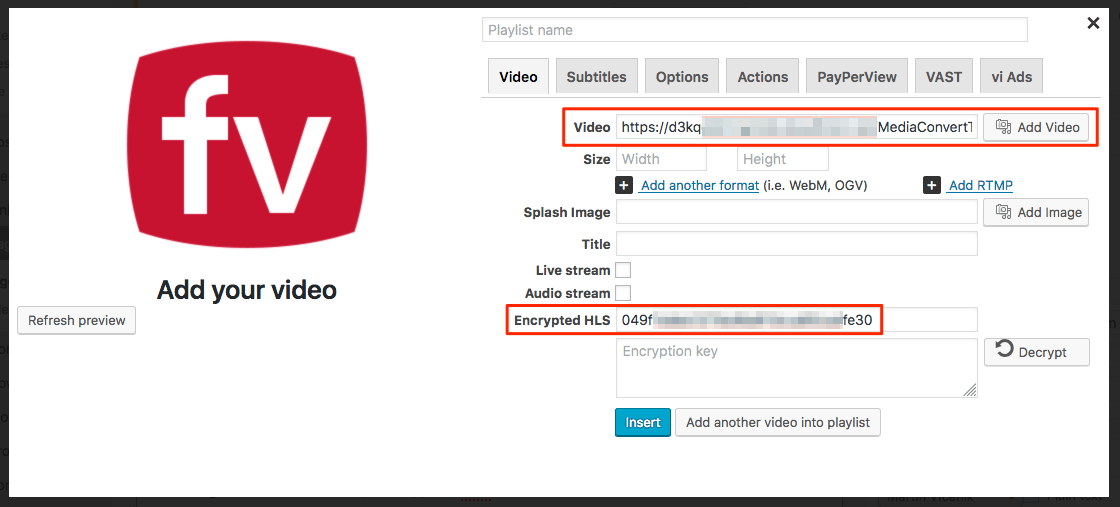
Task: Focus the Height size field
Action: click(x=783, y=159)
